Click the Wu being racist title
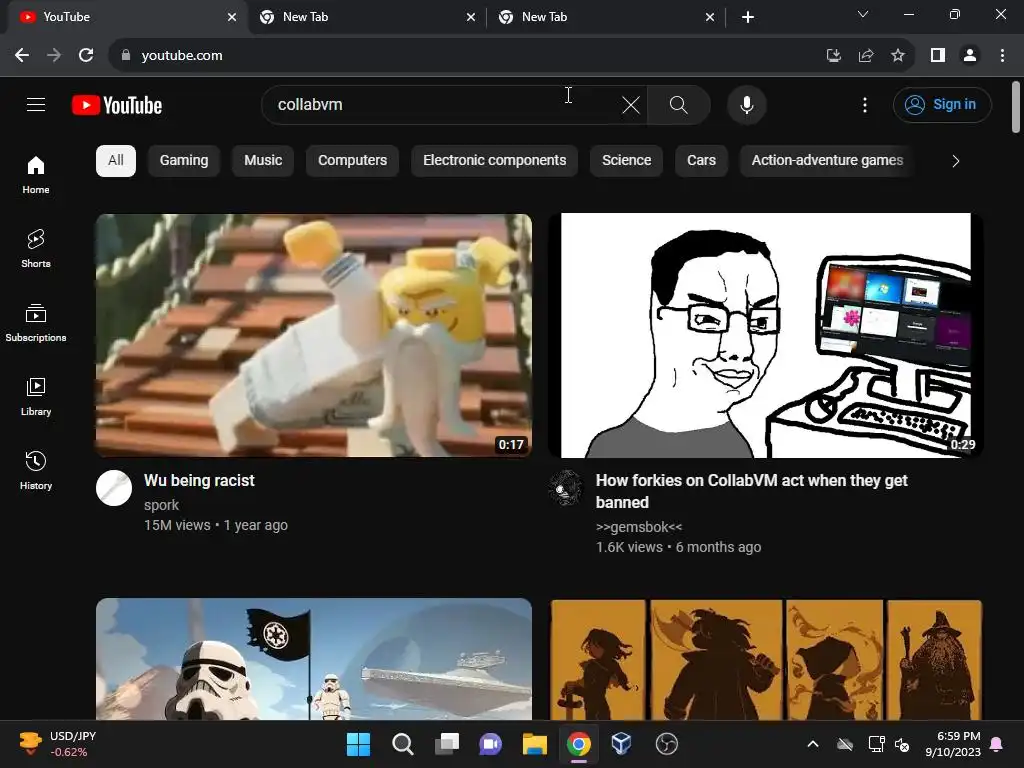Image resolution: width=1024 pixels, height=768 pixels. point(199,481)
